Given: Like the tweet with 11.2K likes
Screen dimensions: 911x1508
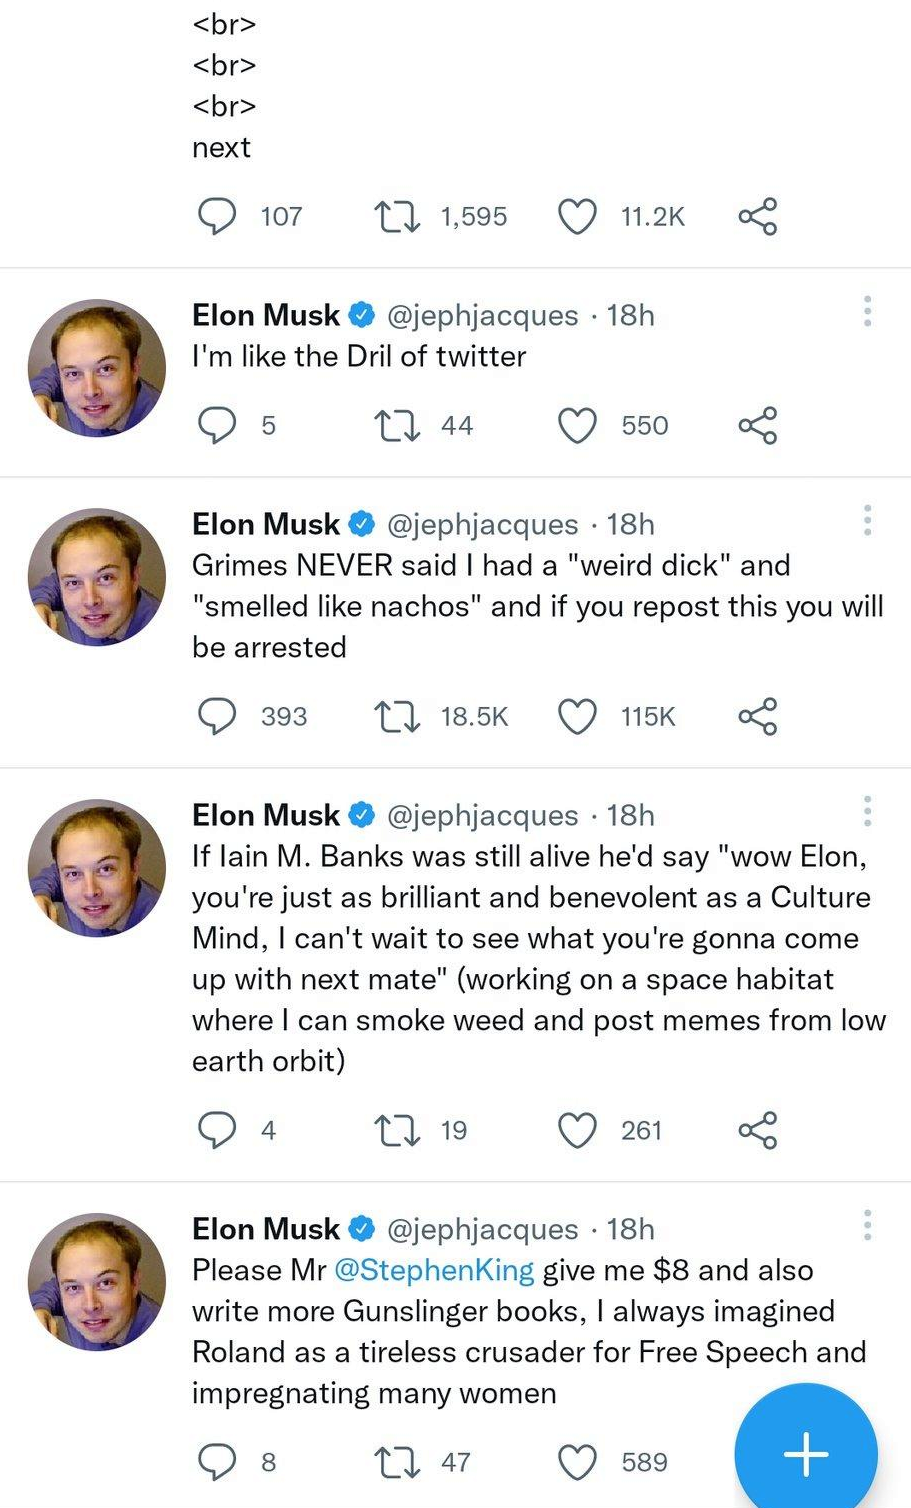Looking at the screenshot, I should click(x=577, y=216).
